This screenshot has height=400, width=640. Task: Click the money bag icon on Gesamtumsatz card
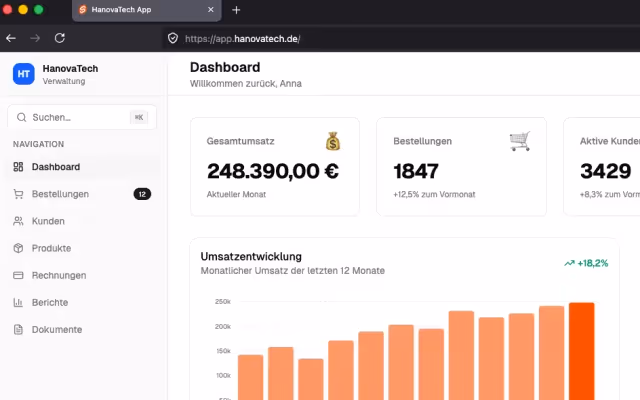[333, 141]
